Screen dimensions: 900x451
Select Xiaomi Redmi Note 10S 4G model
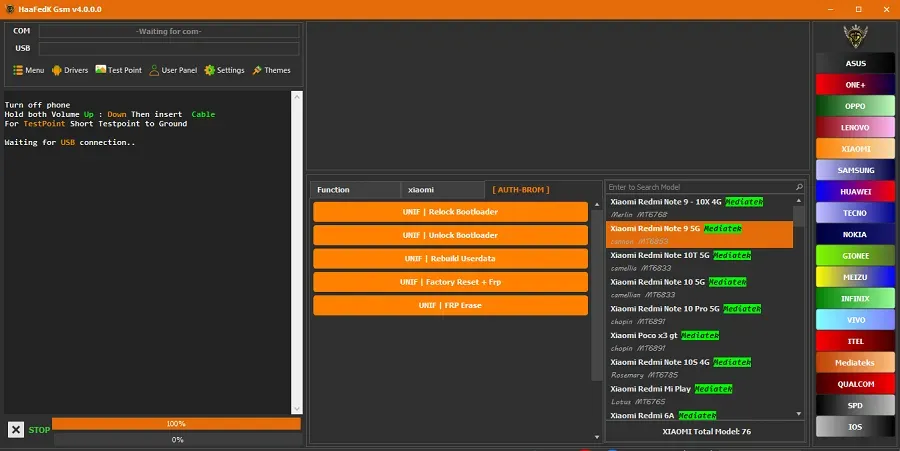(699, 368)
